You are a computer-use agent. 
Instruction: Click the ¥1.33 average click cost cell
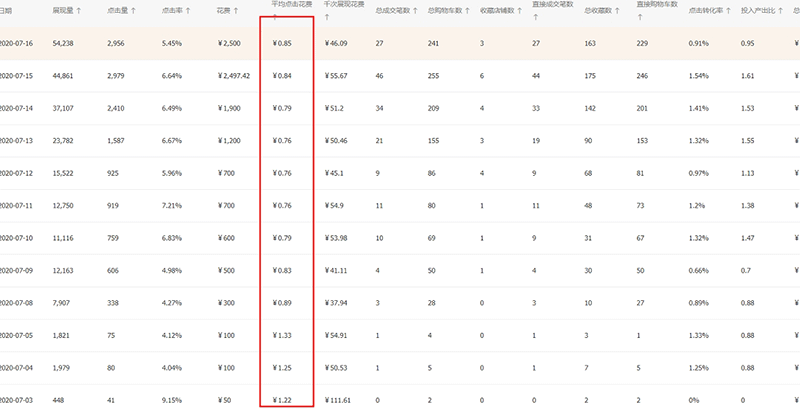tap(282, 333)
